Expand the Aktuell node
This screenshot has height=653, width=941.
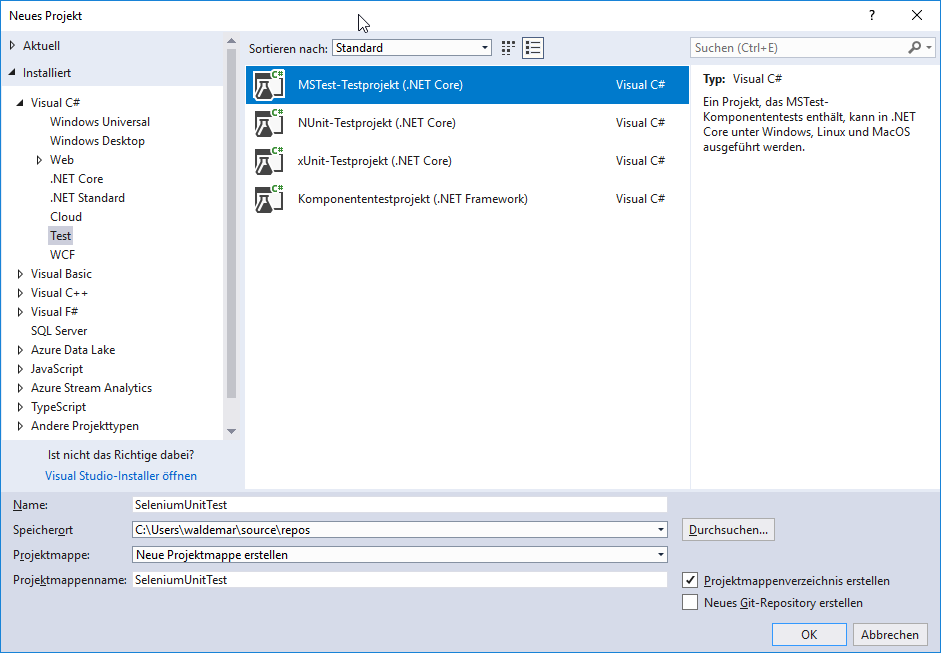point(13,46)
